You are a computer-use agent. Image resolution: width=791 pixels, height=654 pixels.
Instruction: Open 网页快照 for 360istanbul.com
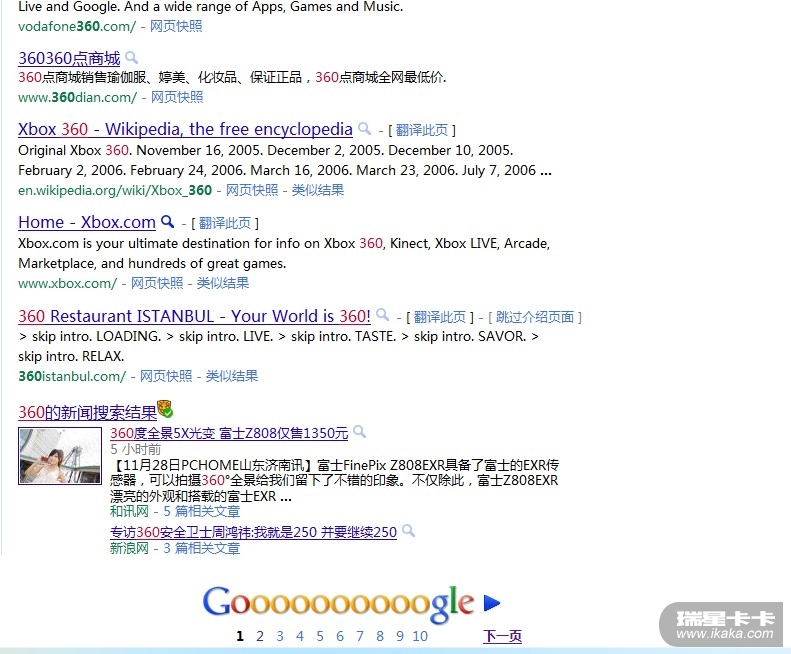166,376
